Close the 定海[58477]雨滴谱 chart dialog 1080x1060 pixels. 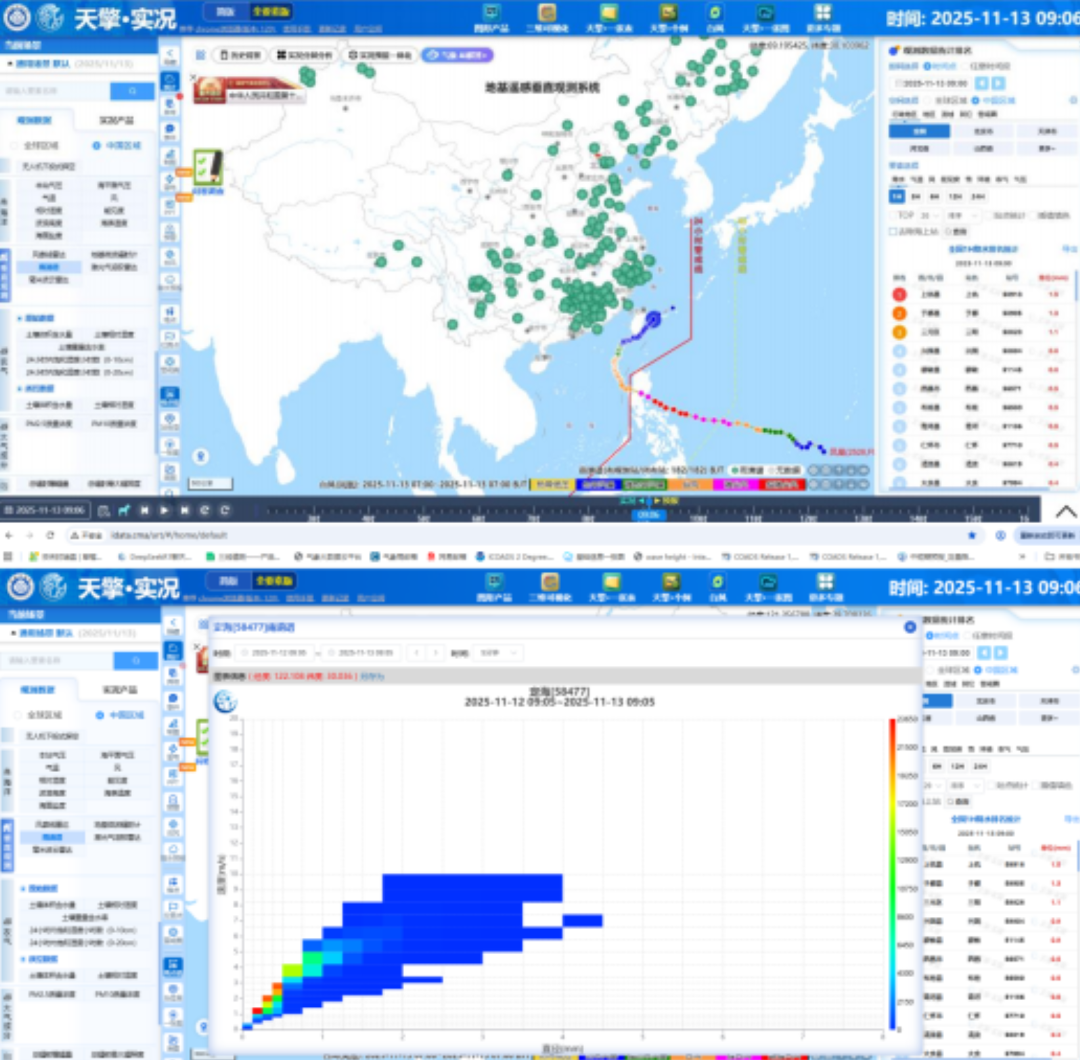pos(910,627)
